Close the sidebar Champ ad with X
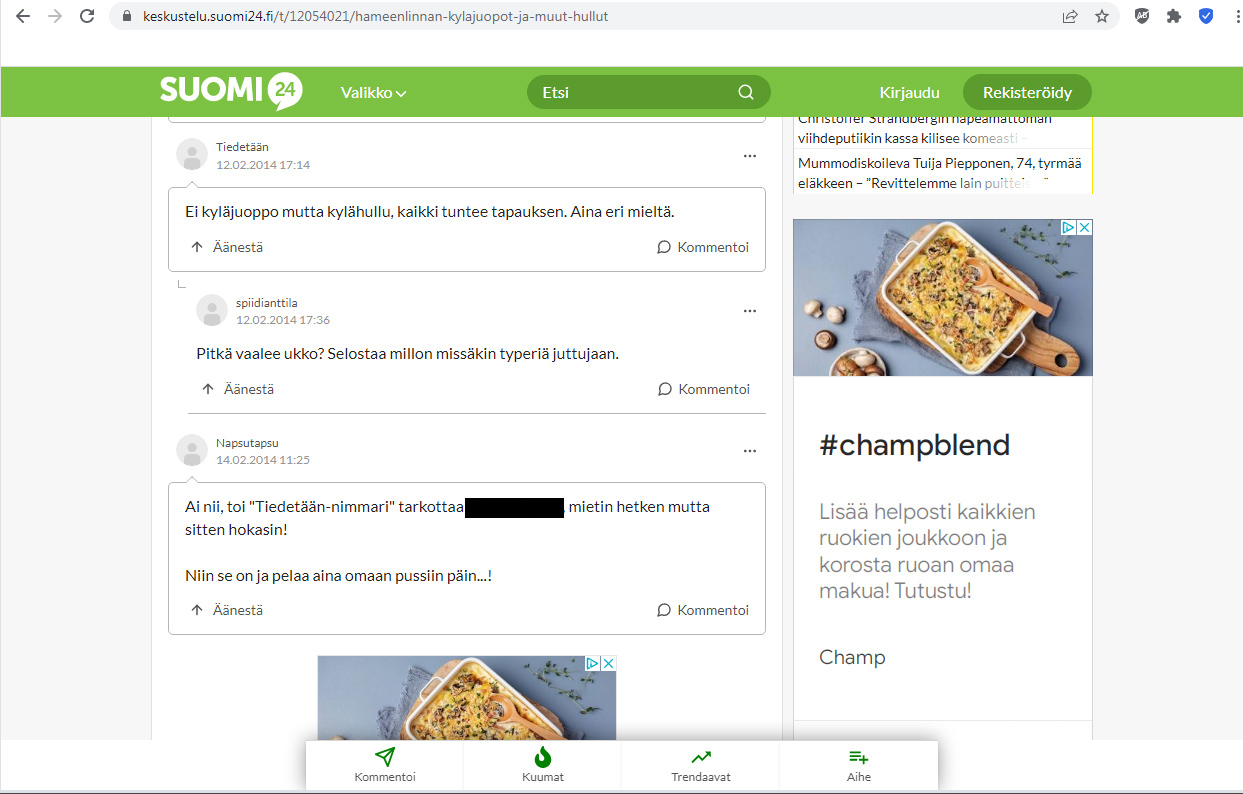1243x794 pixels. click(1085, 227)
